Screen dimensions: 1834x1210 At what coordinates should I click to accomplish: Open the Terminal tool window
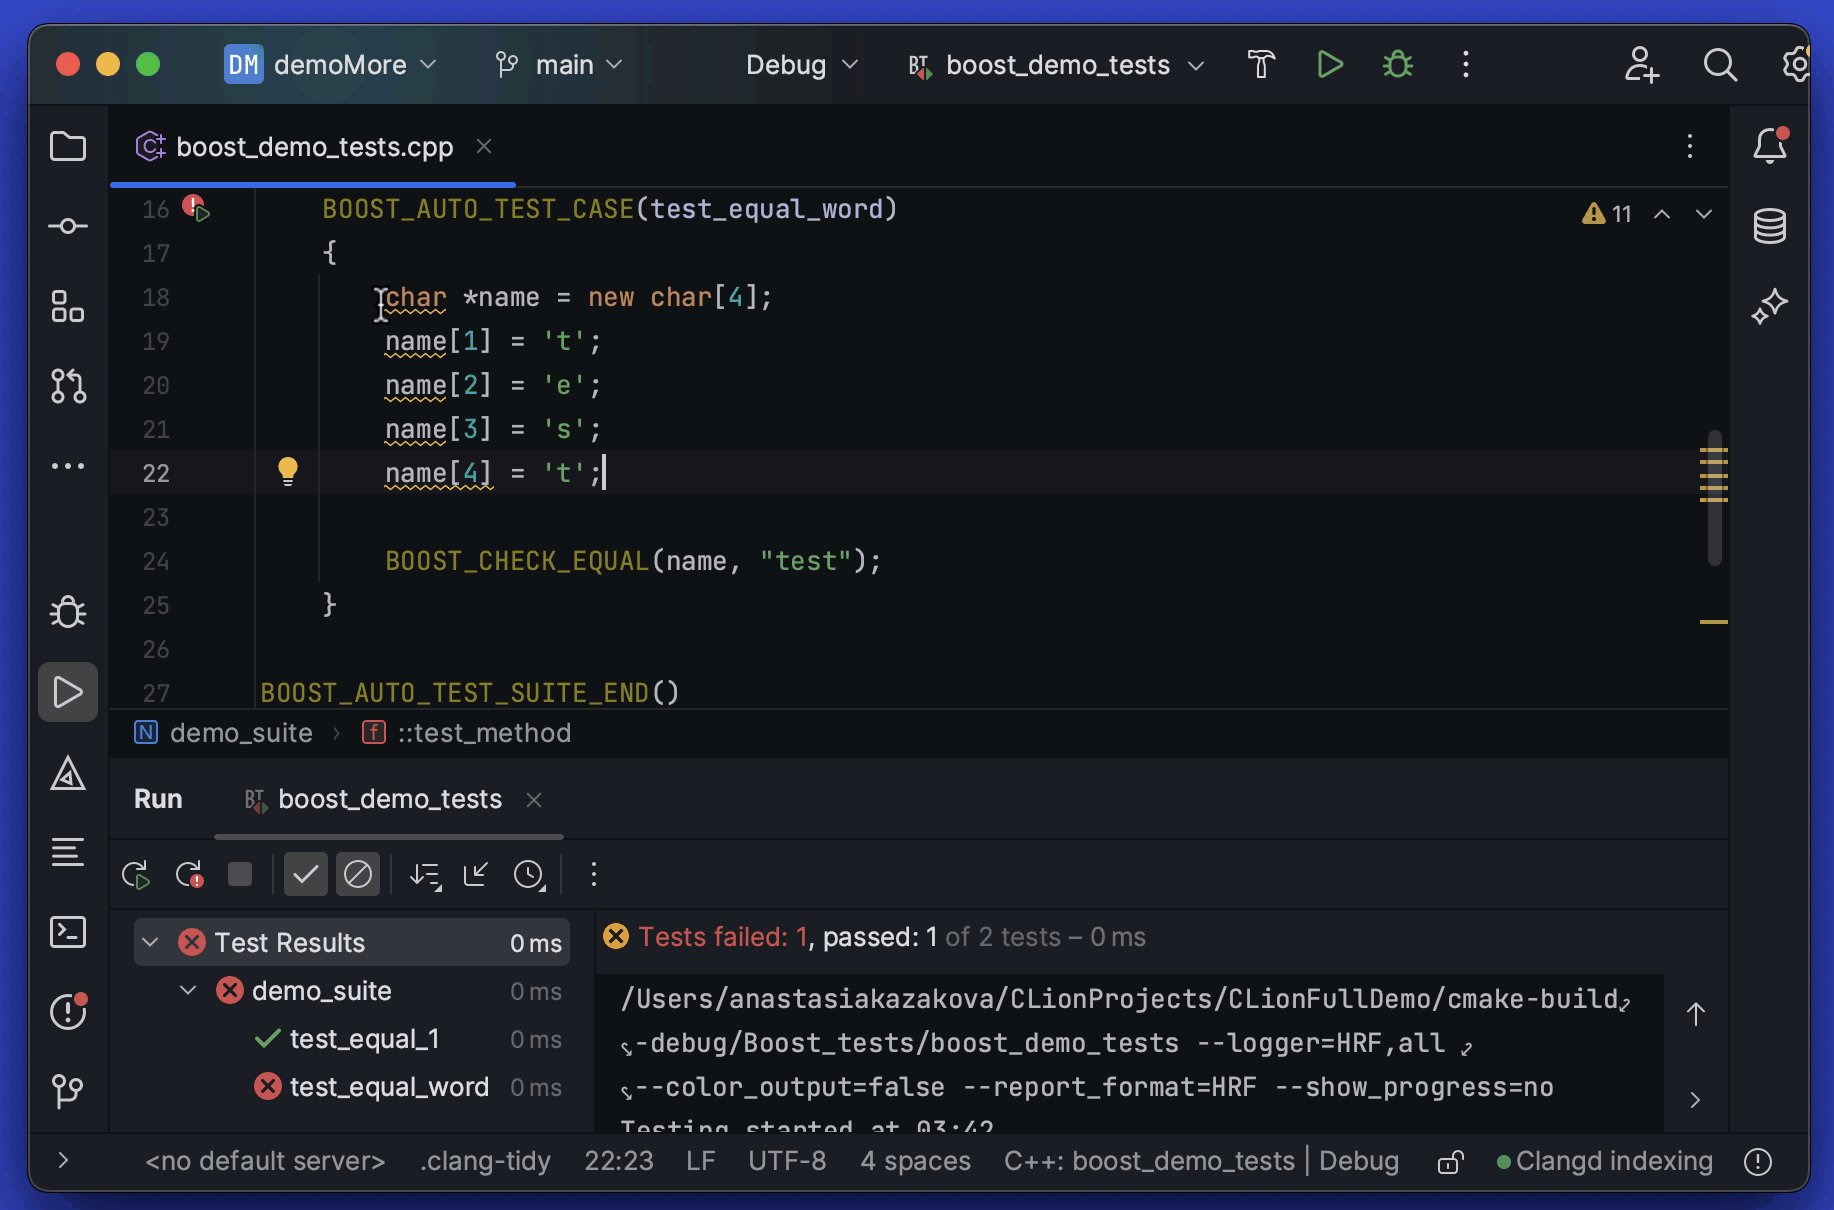pos(68,932)
